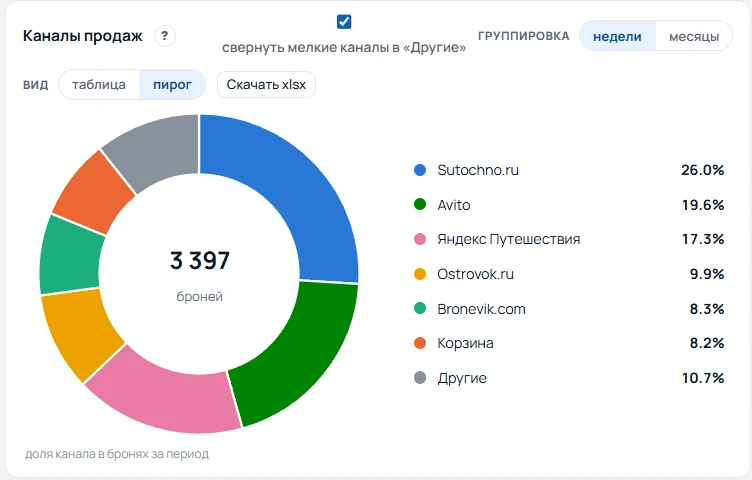This screenshot has width=752, height=480.
Task: Click the gray Другие legend dot
Action: tap(420, 378)
